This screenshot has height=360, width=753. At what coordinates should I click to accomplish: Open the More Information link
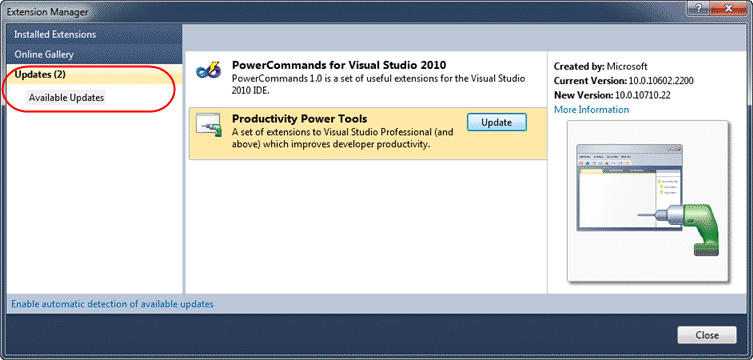click(591, 110)
